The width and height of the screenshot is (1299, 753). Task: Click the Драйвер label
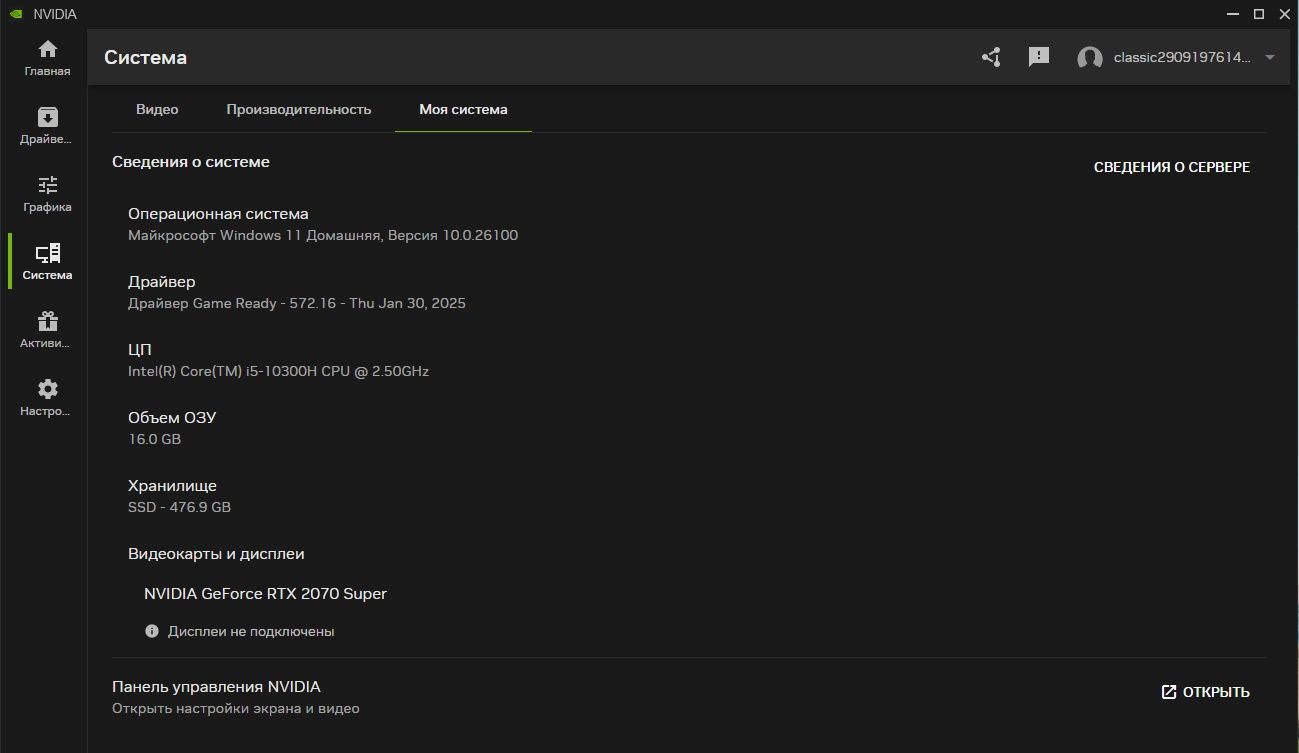[x=162, y=281]
